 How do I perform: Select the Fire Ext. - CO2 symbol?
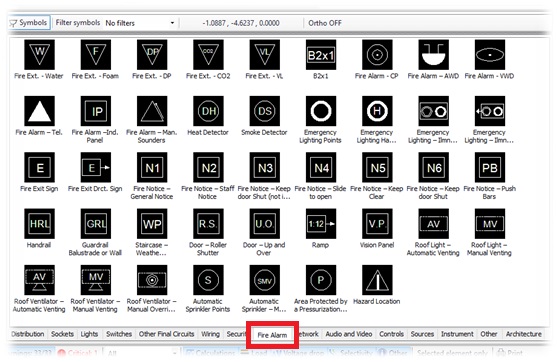point(208,54)
